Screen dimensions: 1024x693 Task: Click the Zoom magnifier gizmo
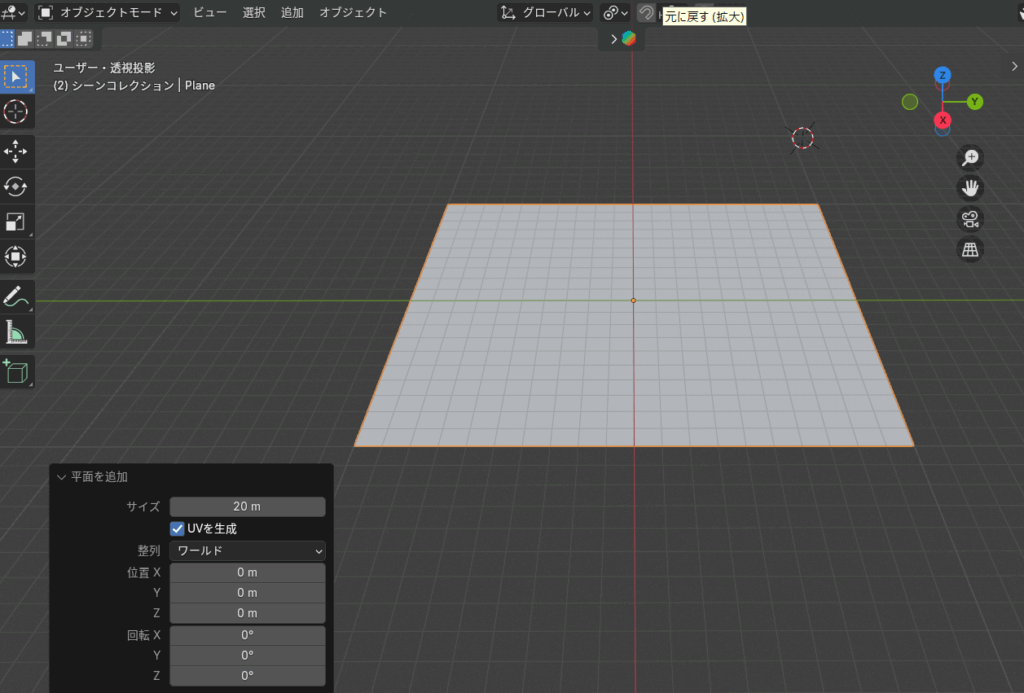point(969,157)
